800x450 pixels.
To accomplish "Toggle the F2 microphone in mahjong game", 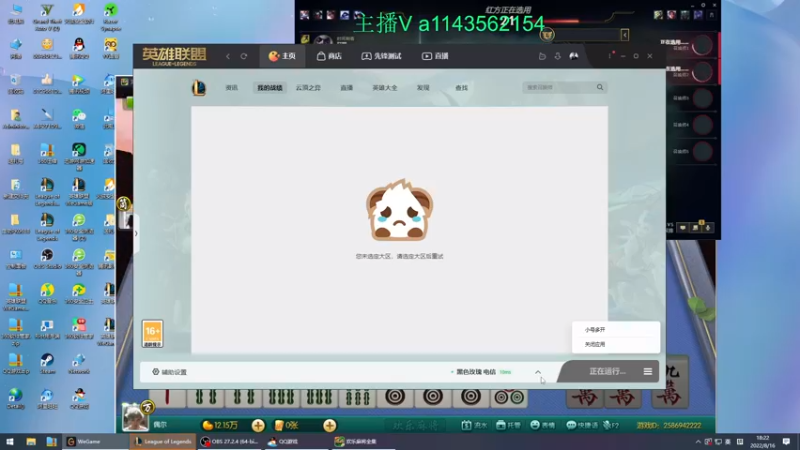I will (x=611, y=425).
